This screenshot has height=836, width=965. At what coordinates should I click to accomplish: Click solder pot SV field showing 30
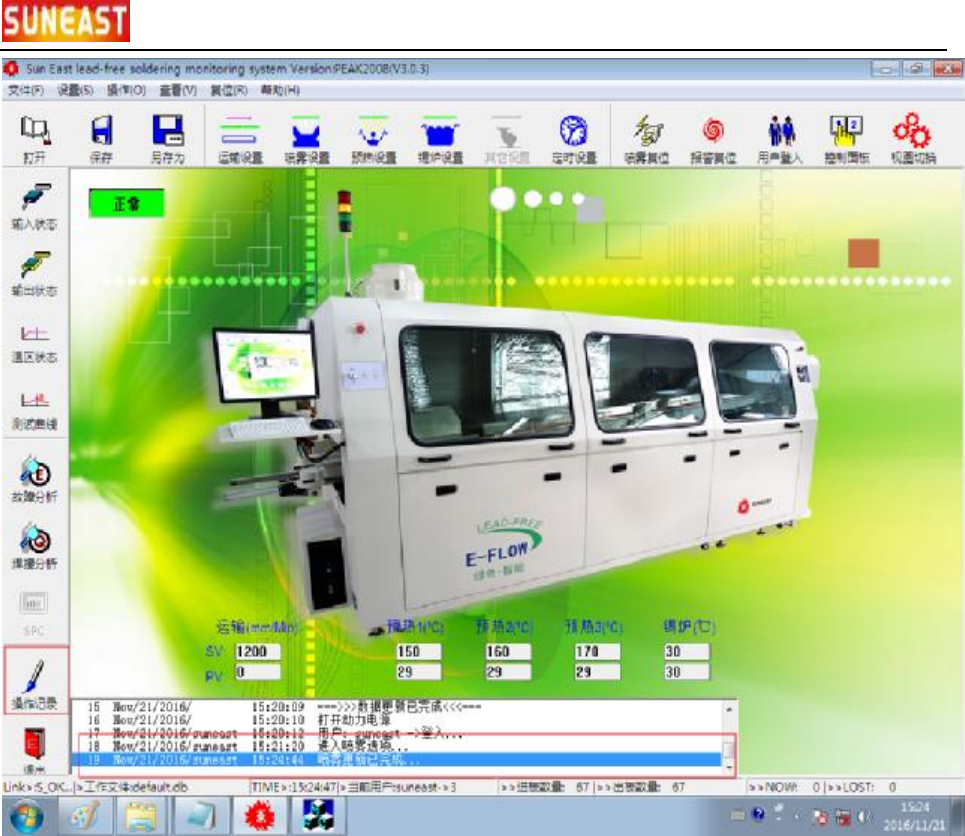tap(686, 651)
